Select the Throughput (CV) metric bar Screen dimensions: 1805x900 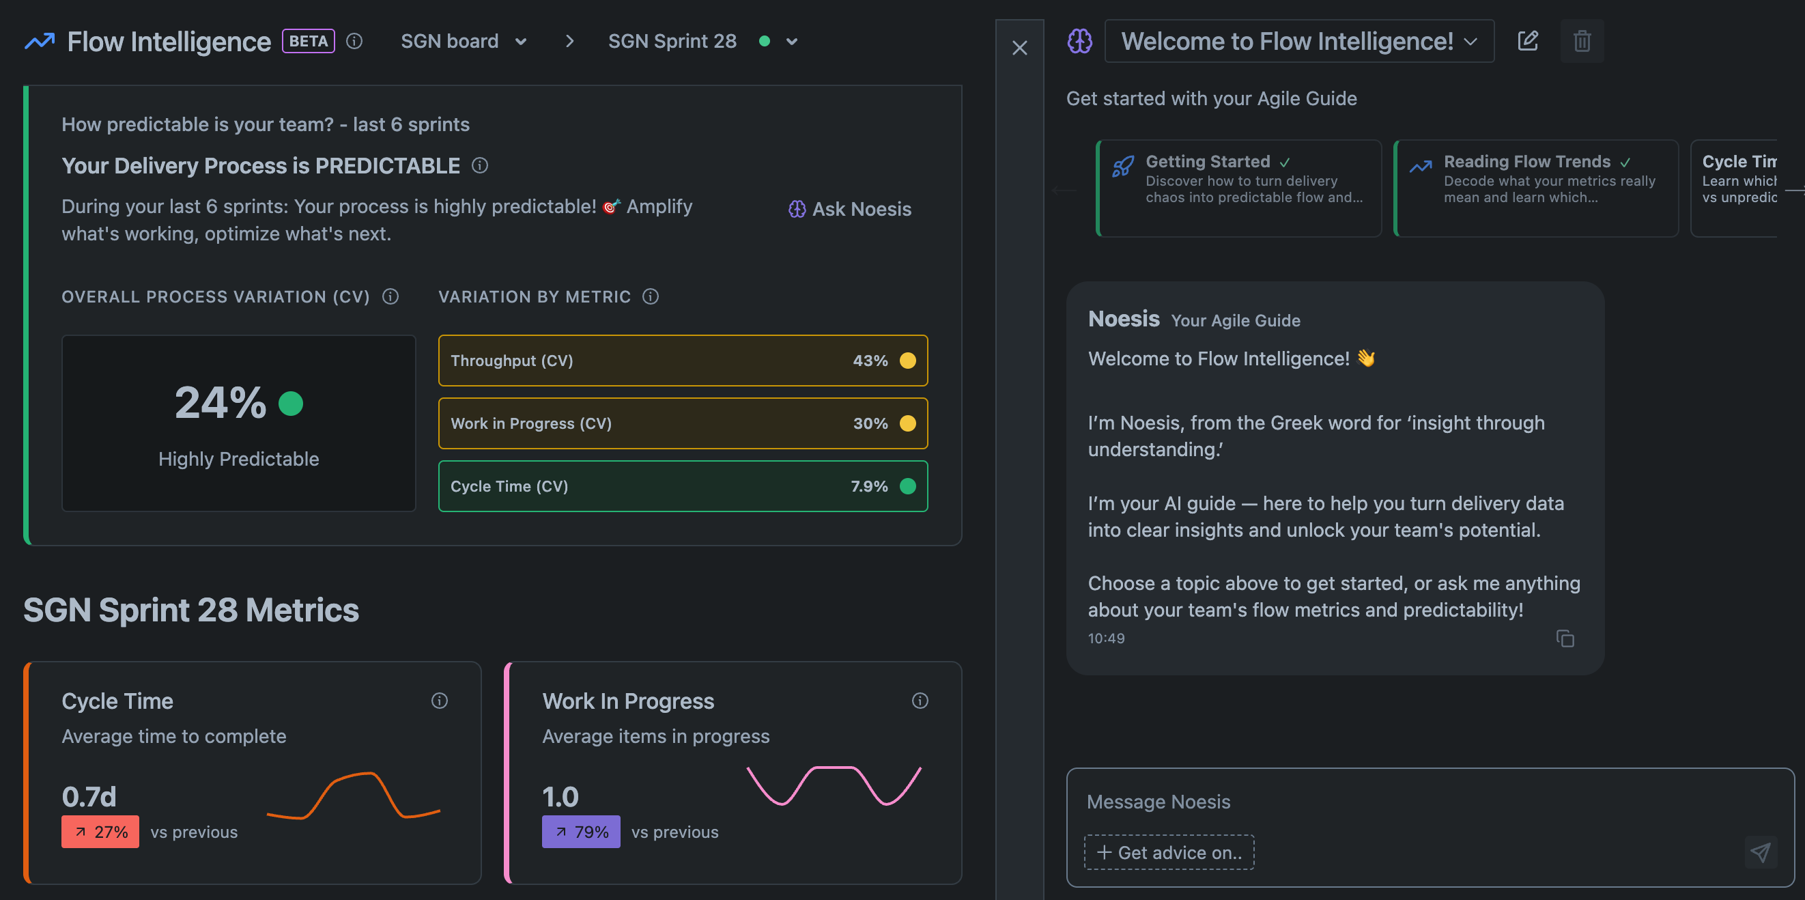pos(682,361)
